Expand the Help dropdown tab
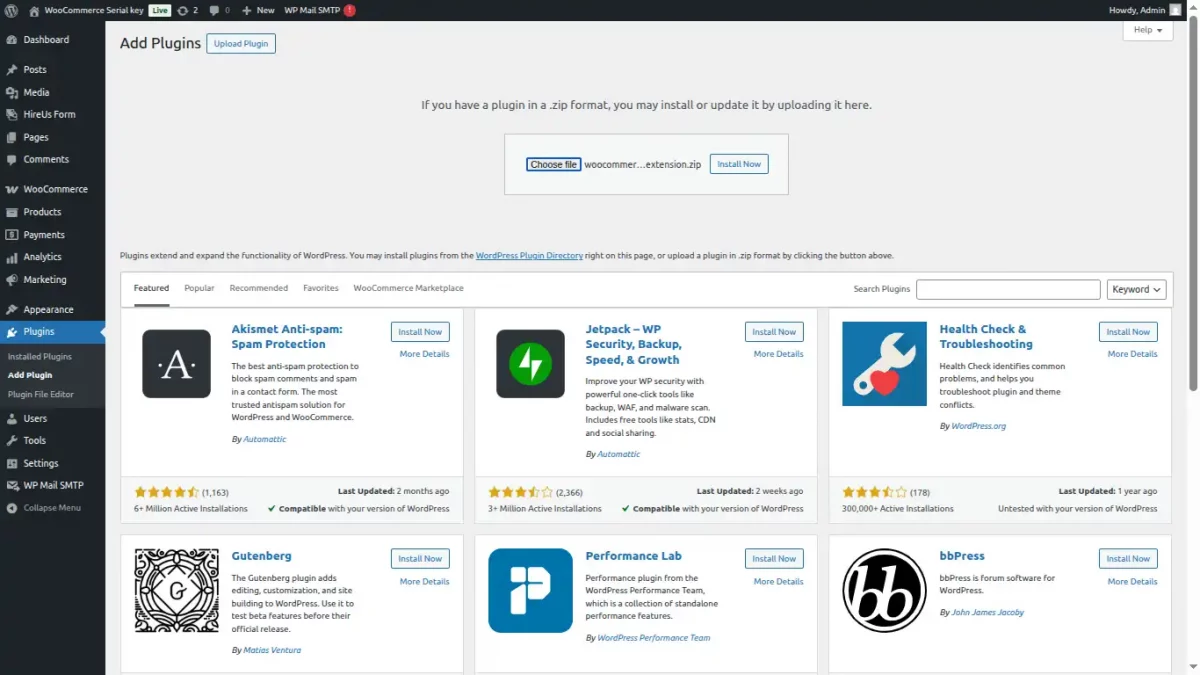Screen dimensions: 1200x675 (1148, 31)
